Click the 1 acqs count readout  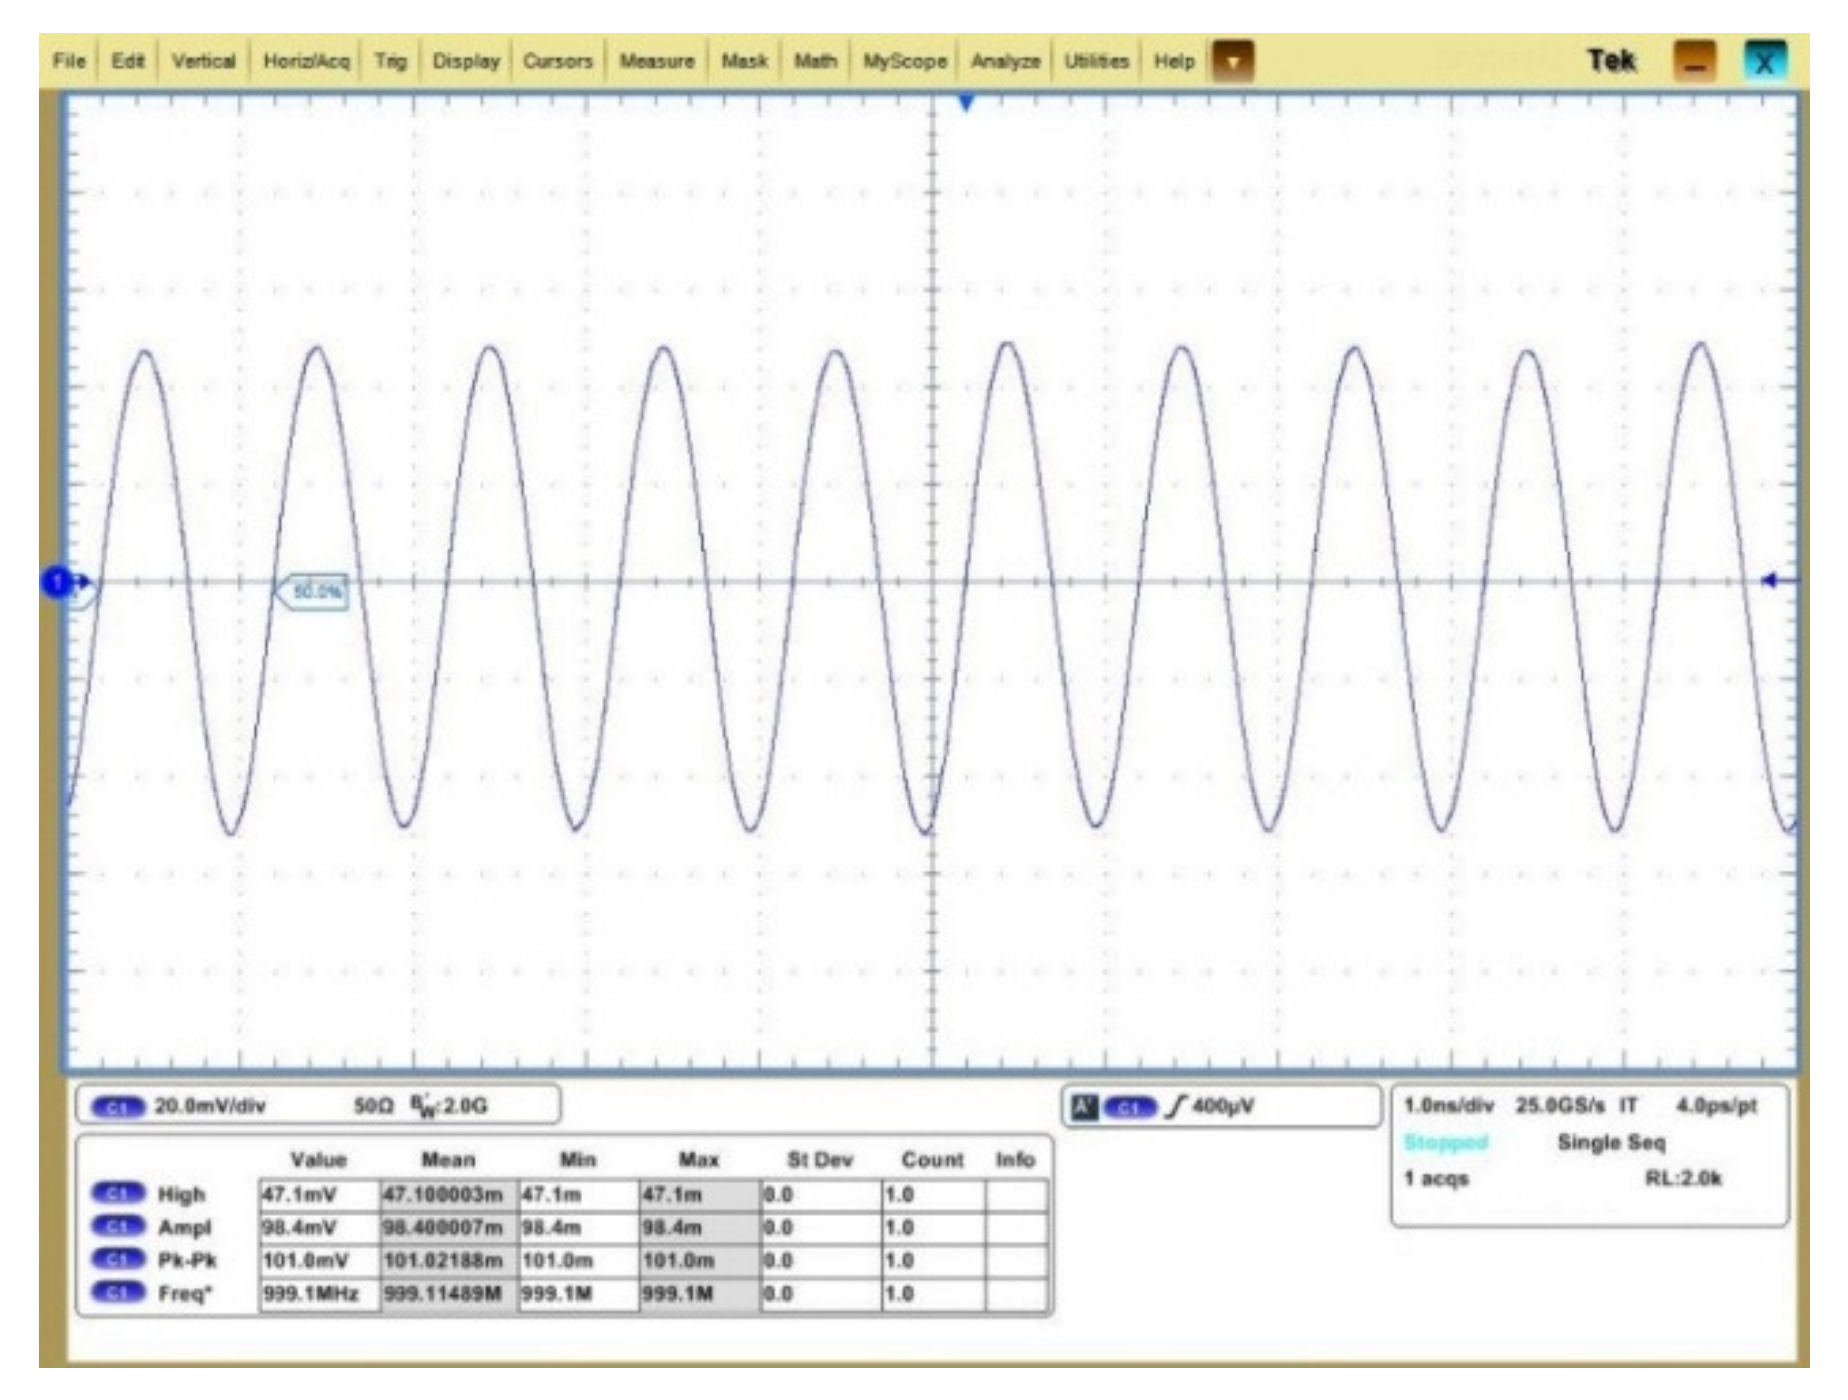pyautogui.click(x=1436, y=1178)
